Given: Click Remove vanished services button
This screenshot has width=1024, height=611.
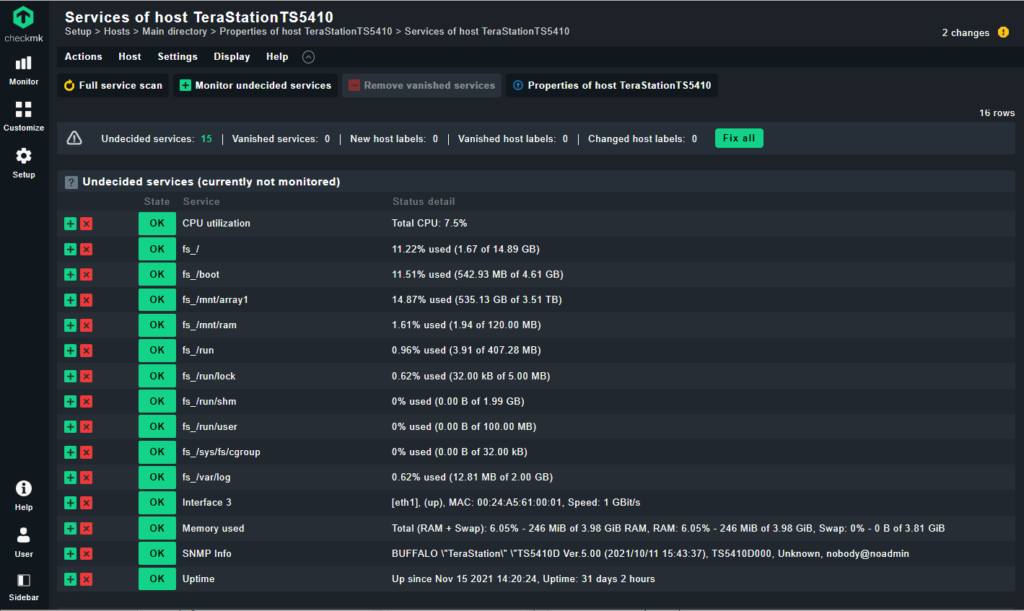Looking at the screenshot, I should 422,86.
